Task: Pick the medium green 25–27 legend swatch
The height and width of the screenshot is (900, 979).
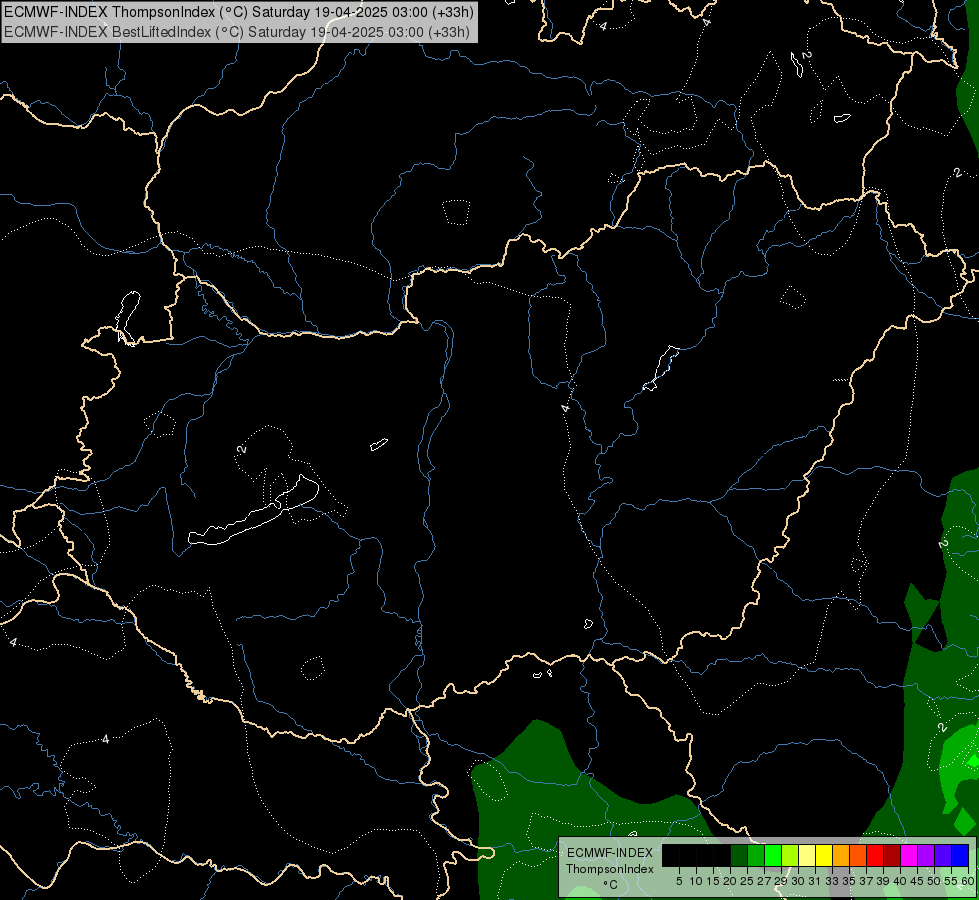Action: (756, 855)
